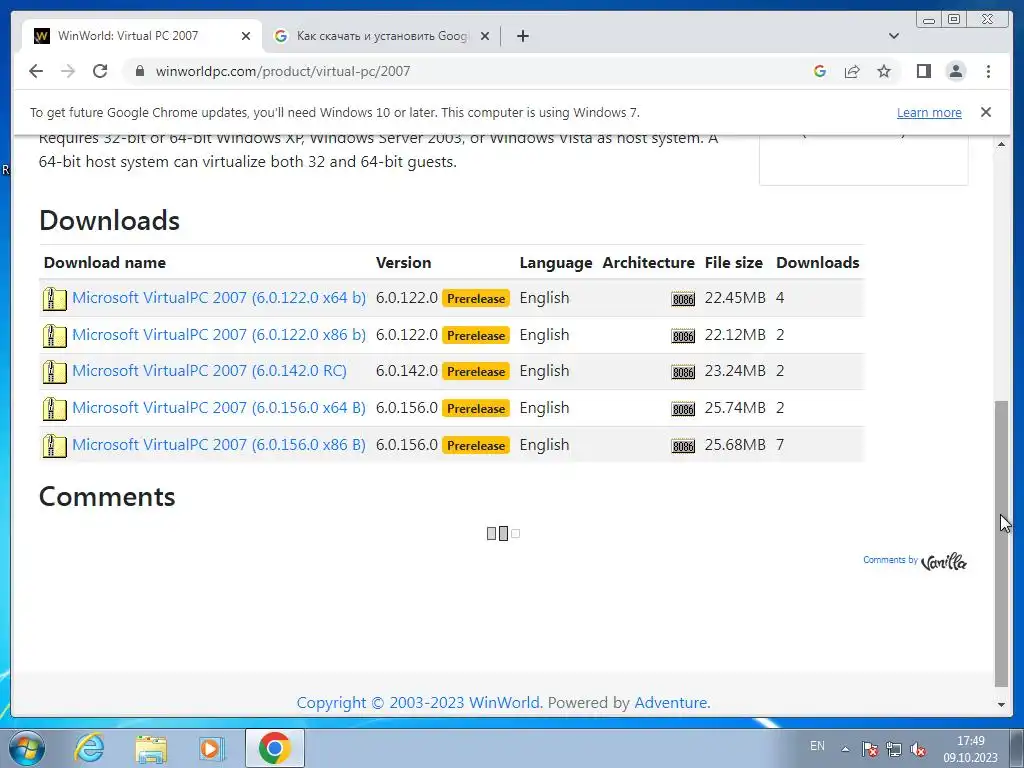The width and height of the screenshot is (1024, 768).
Task: Click Prerelease badge in 23.24MB row
Action: coord(476,372)
